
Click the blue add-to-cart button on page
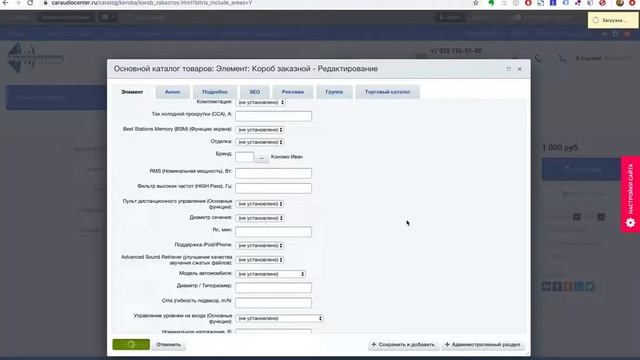[581, 169]
